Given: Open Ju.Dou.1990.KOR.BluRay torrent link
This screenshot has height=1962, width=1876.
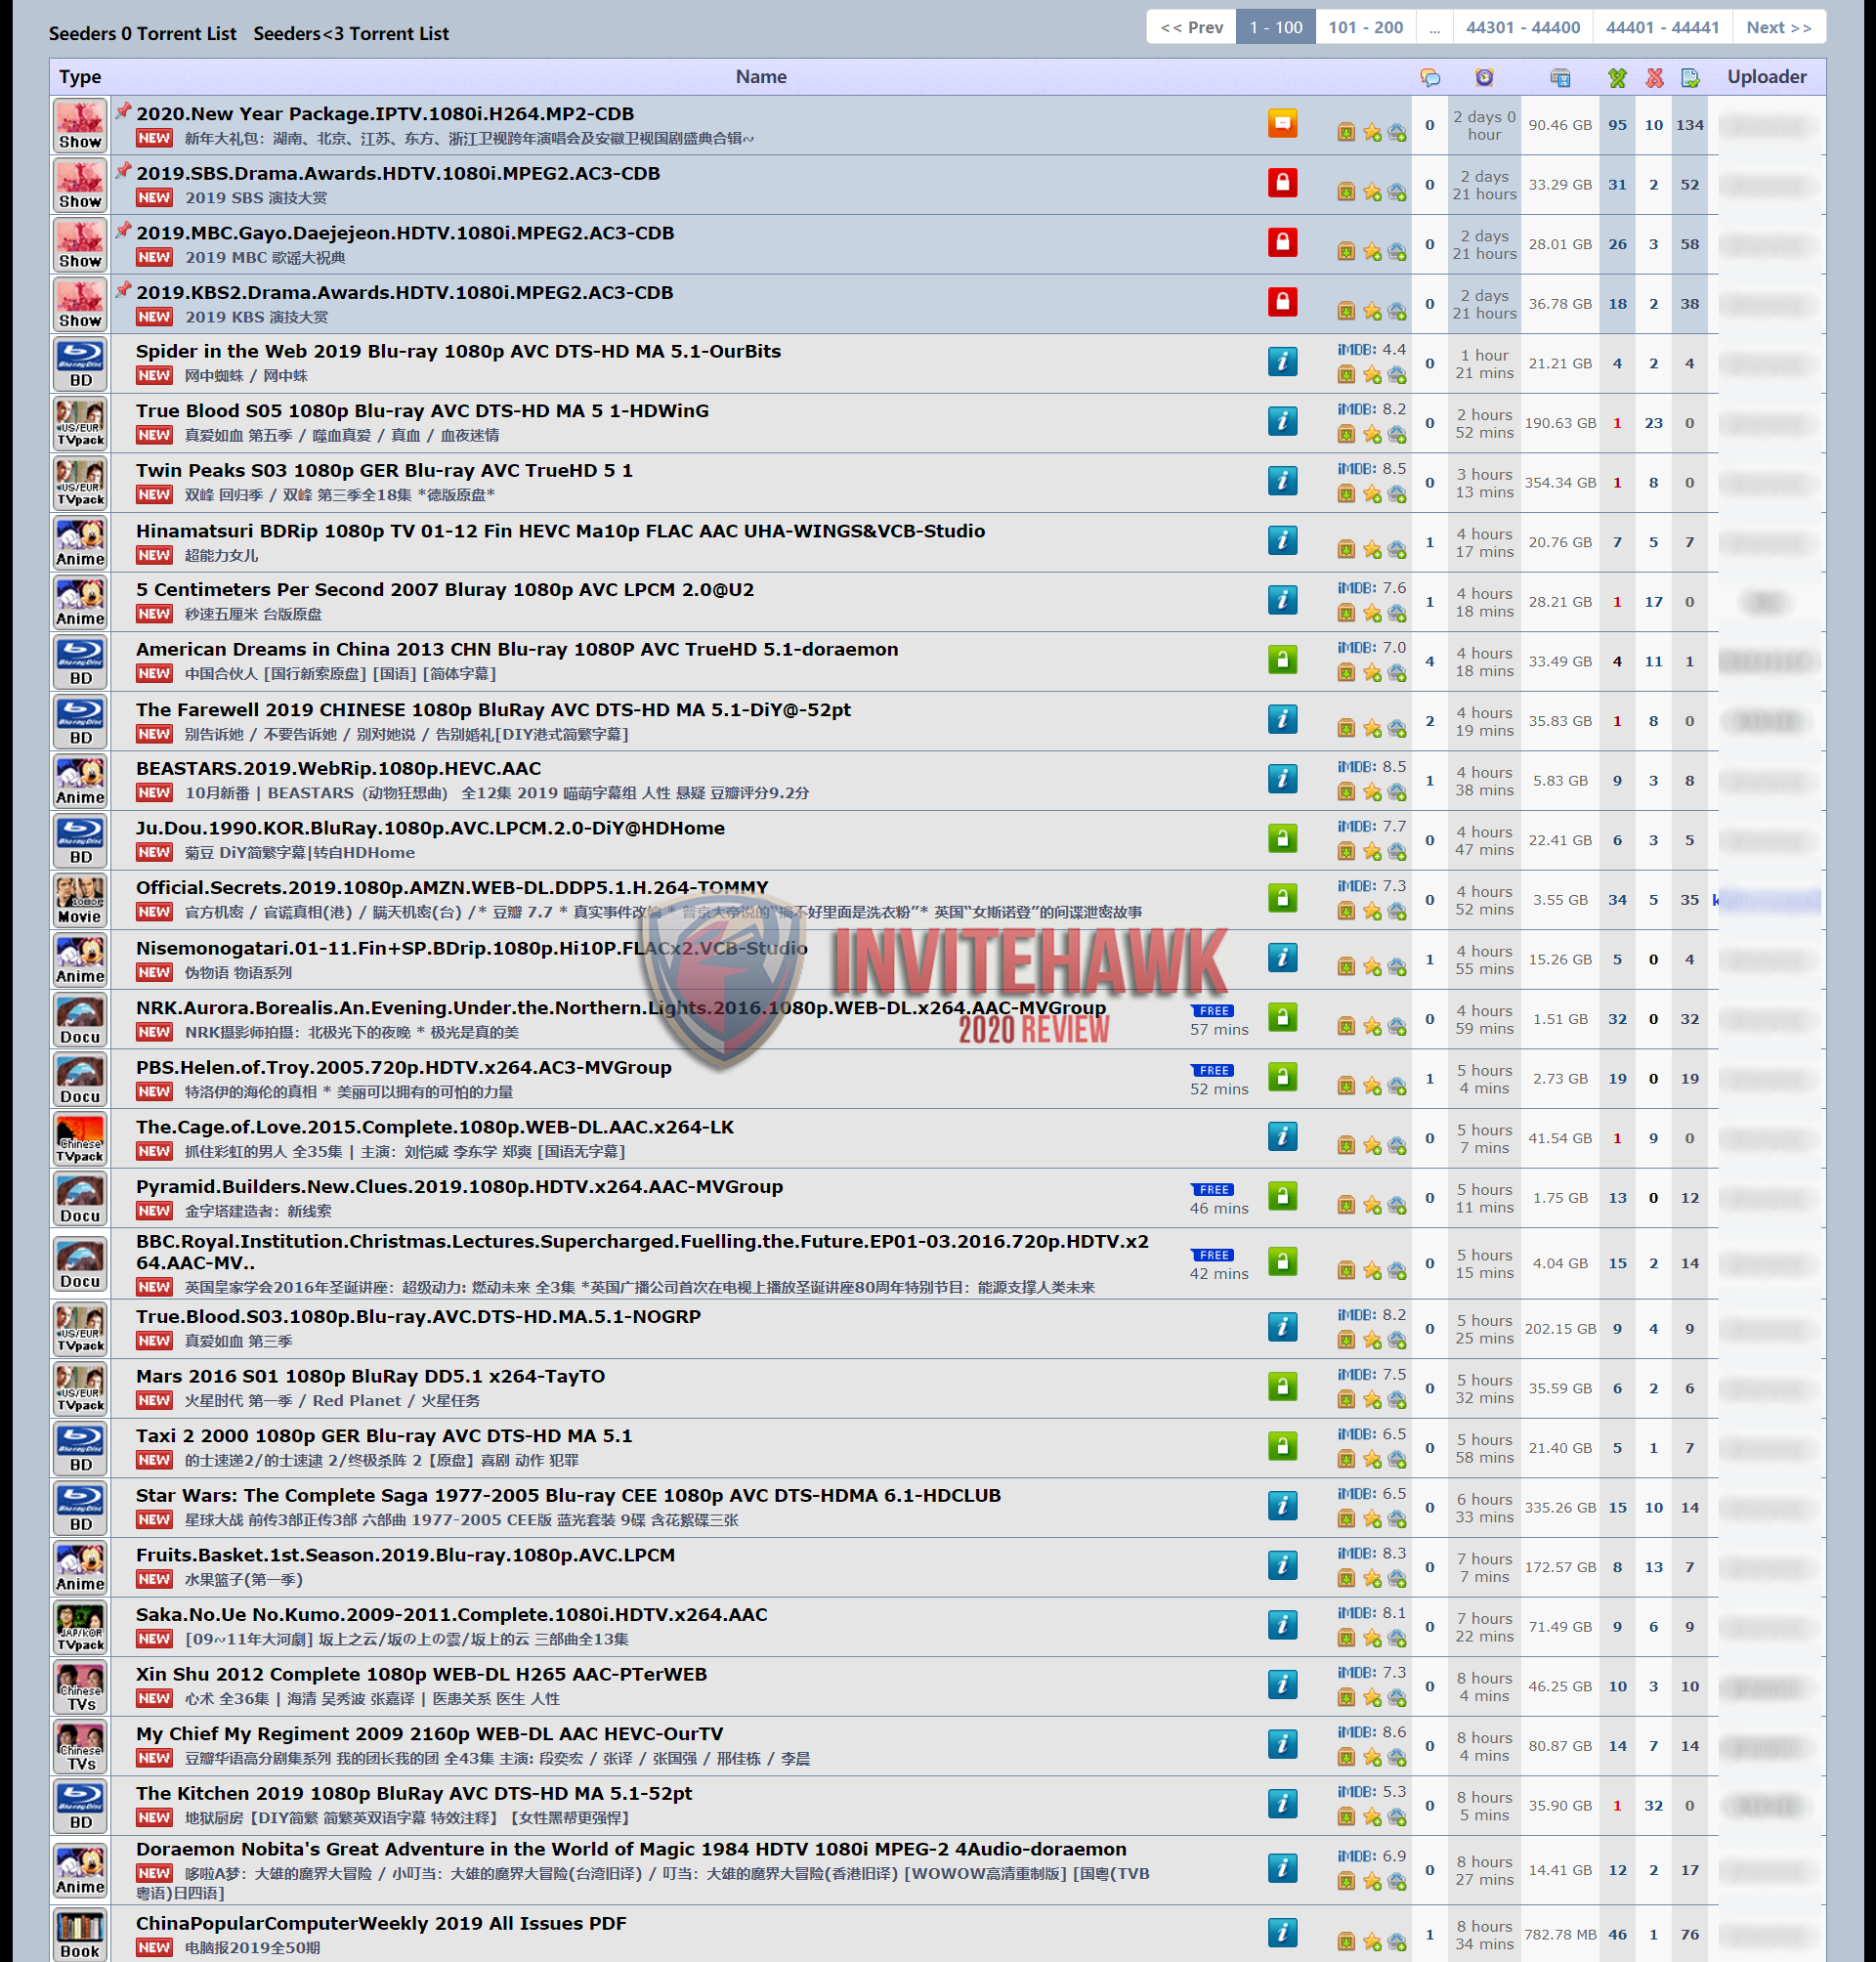Looking at the screenshot, I should [431, 828].
